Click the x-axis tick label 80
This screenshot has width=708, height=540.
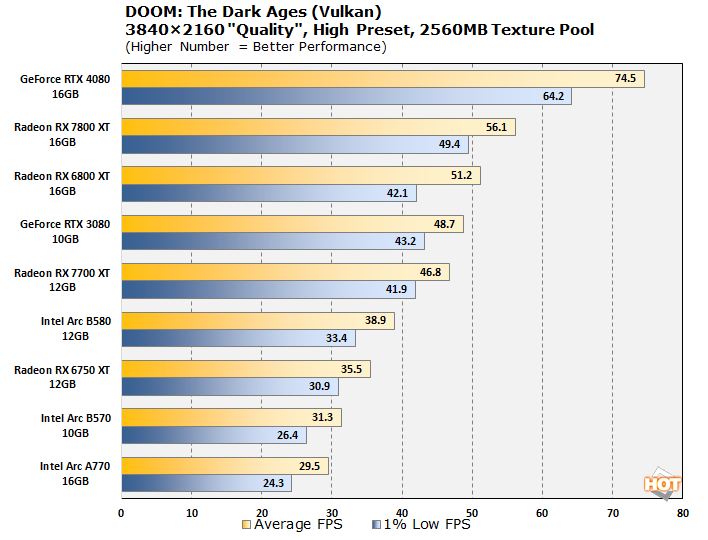coord(683,513)
